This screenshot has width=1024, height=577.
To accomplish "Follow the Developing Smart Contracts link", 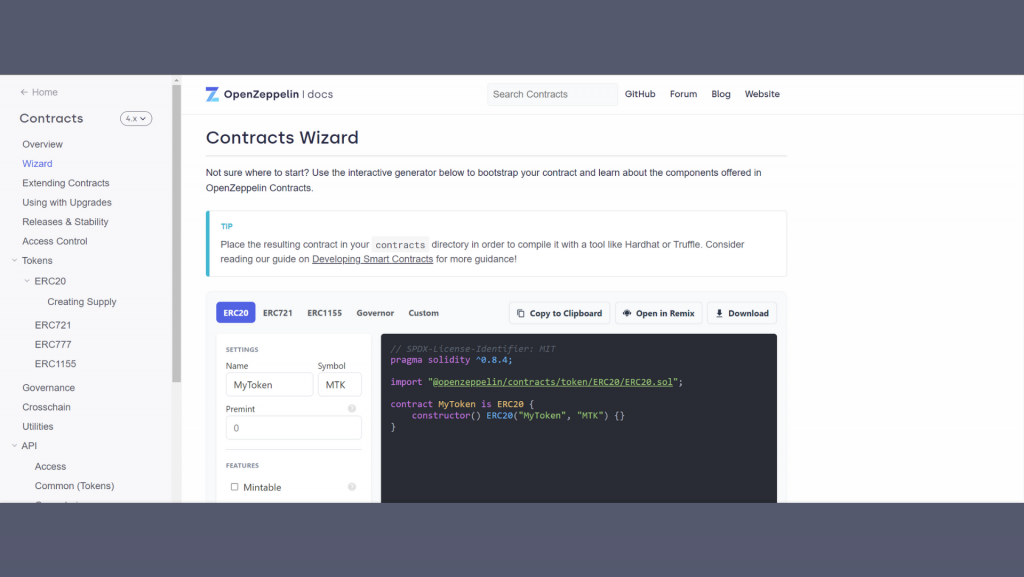I will (372, 259).
